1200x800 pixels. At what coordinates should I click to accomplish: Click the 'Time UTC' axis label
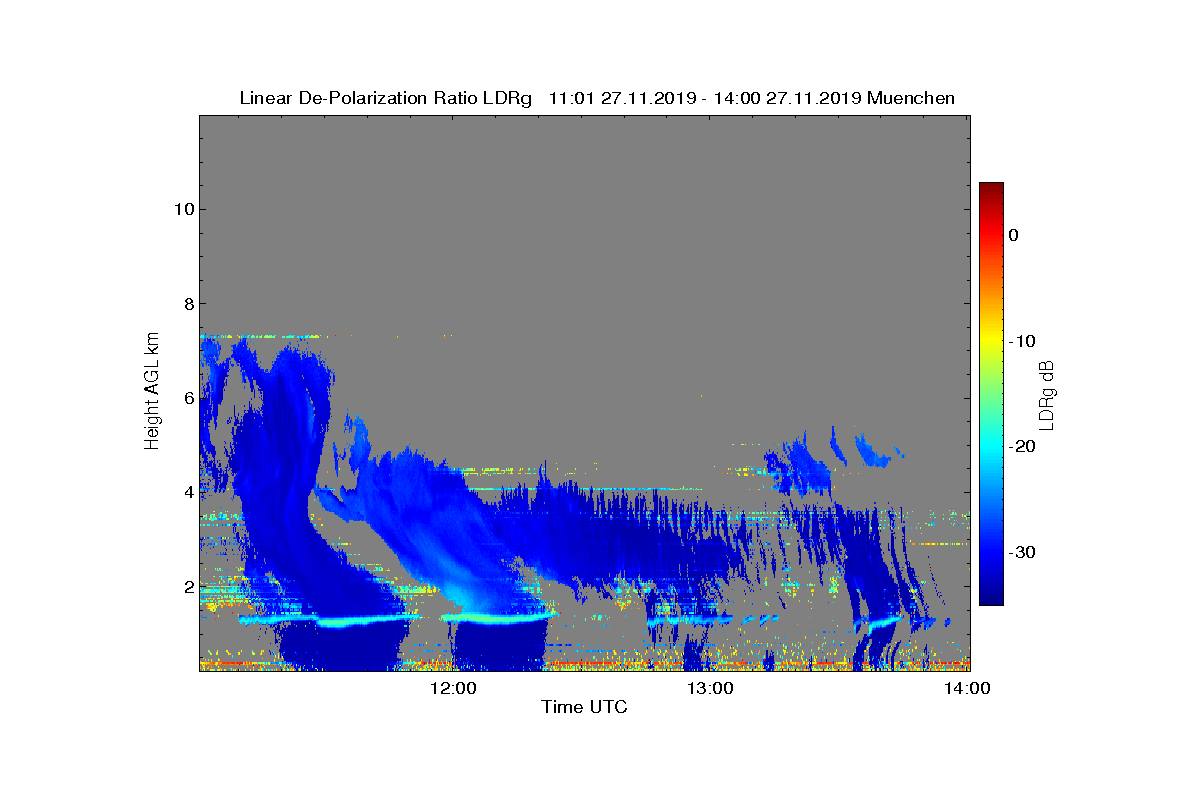pyautogui.click(x=585, y=707)
